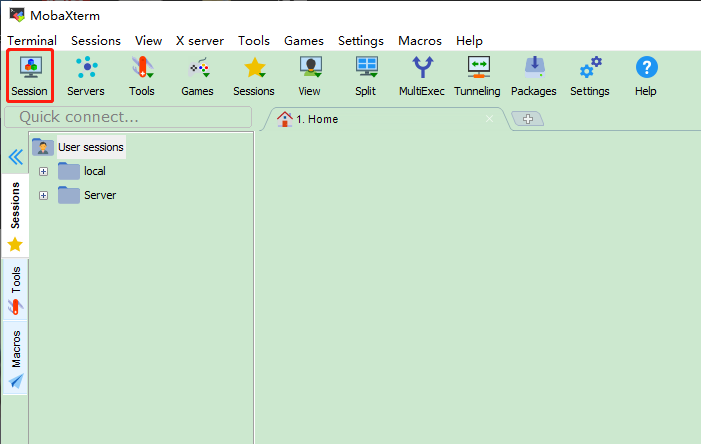The height and width of the screenshot is (444, 701).
Task: Select the Tools vertical side tab
Action: (x=16, y=290)
